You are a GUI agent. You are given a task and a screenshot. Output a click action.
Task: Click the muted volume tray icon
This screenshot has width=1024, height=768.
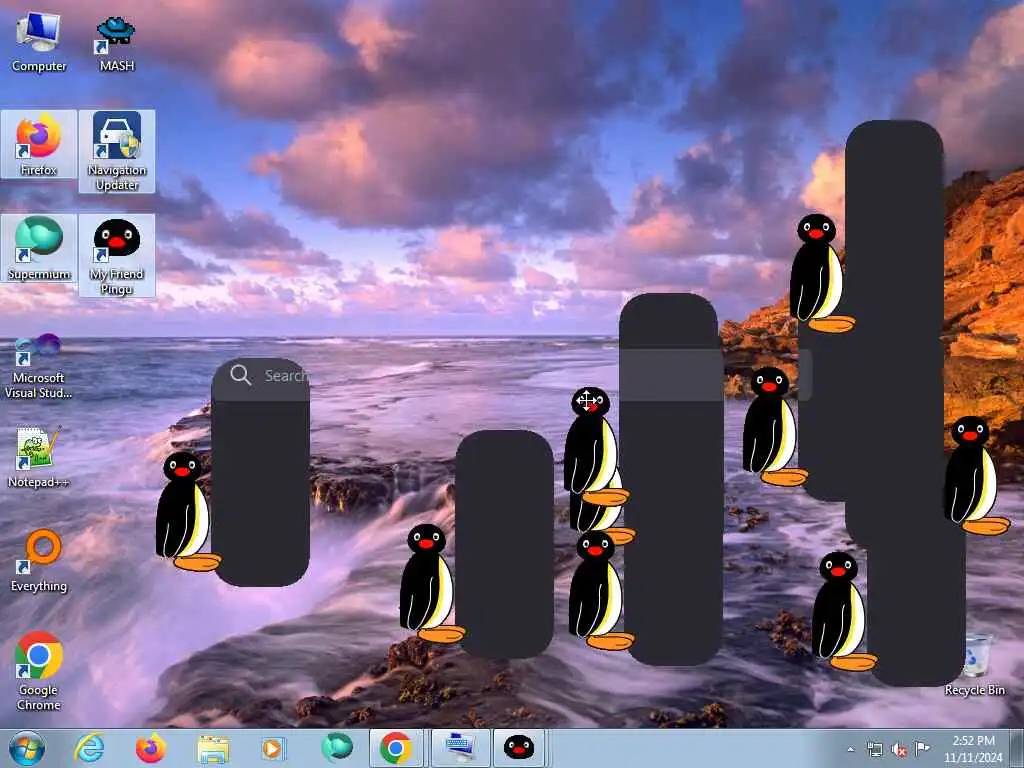pyautogui.click(x=899, y=750)
